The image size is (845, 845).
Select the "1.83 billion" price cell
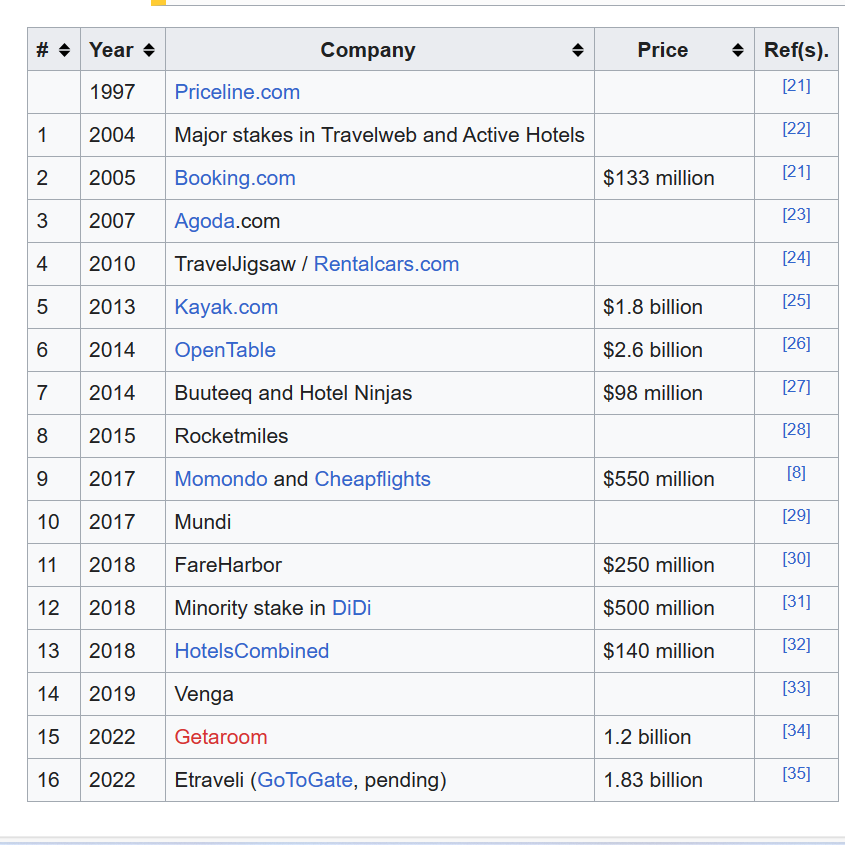674,780
